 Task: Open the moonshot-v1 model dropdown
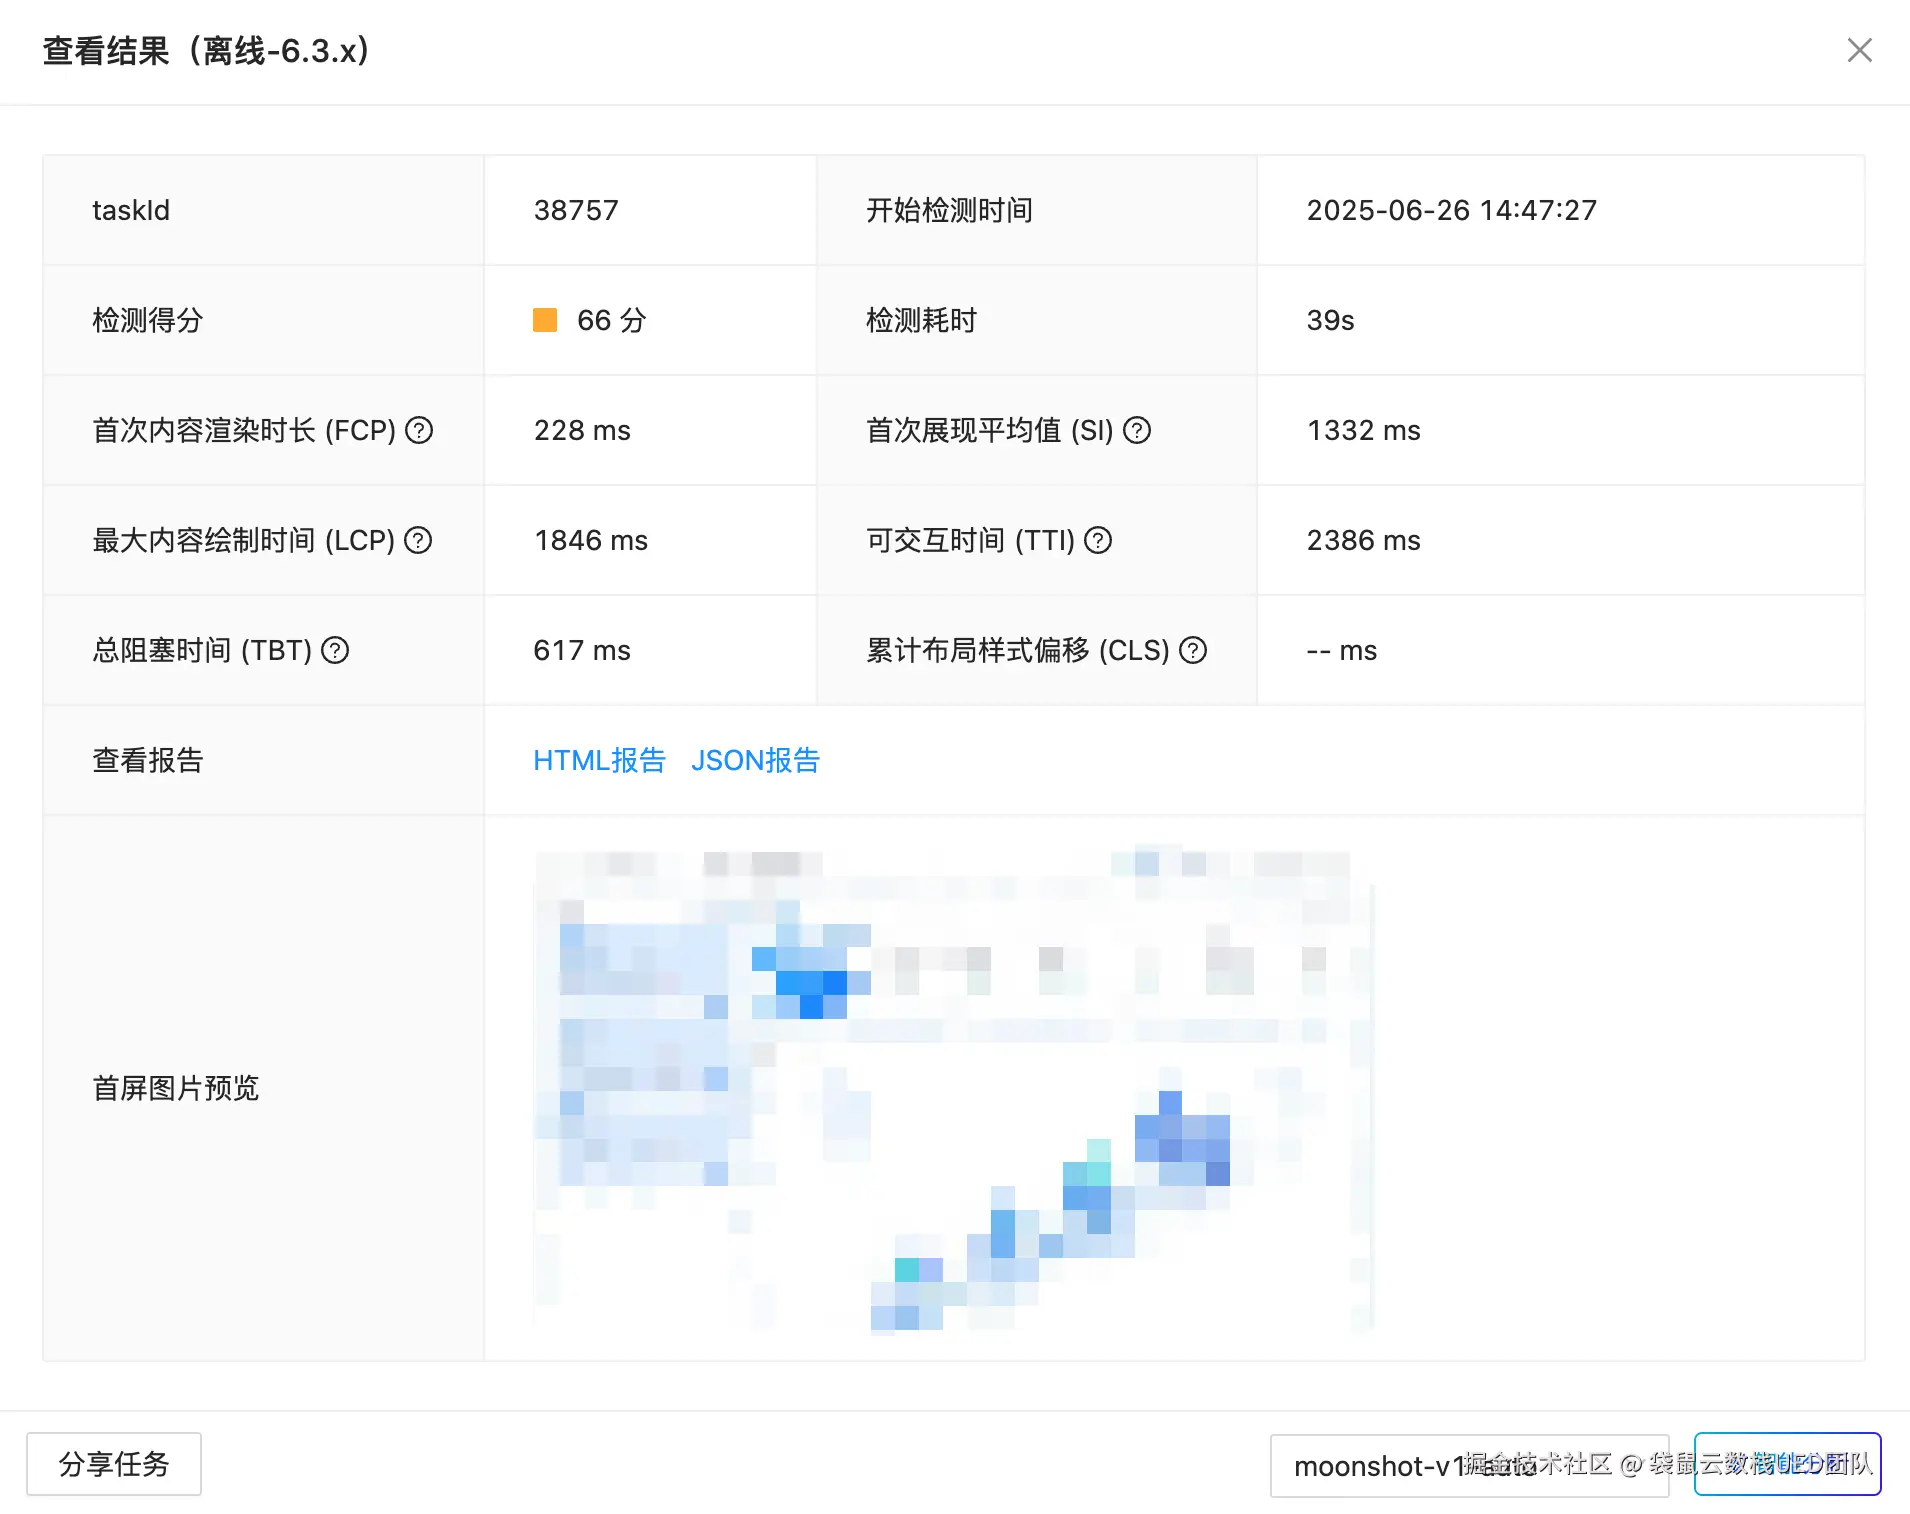pyautogui.click(x=1469, y=1465)
